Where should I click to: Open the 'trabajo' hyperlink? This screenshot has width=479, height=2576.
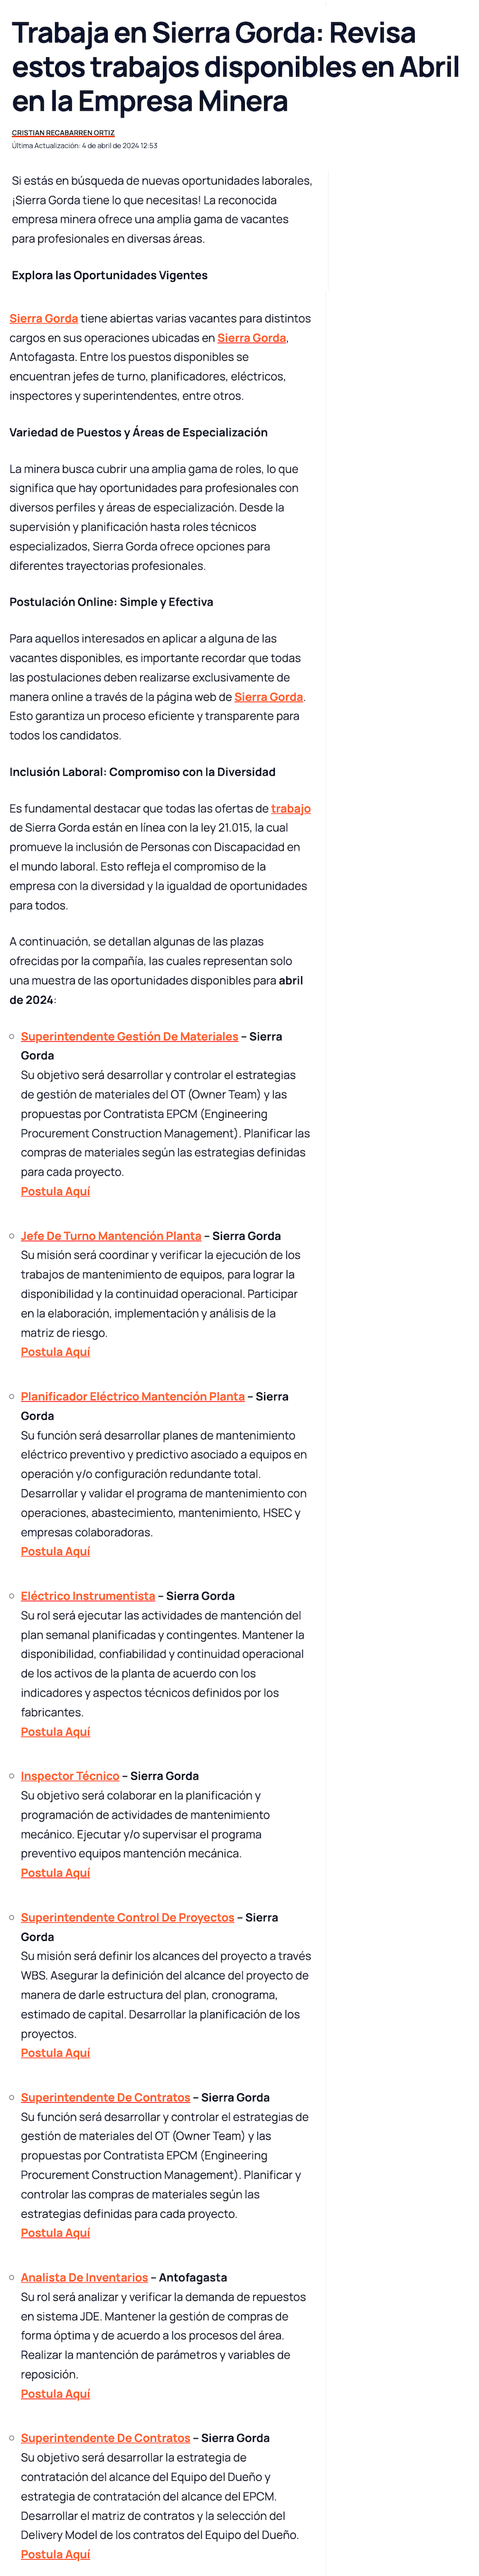tap(291, 808)
